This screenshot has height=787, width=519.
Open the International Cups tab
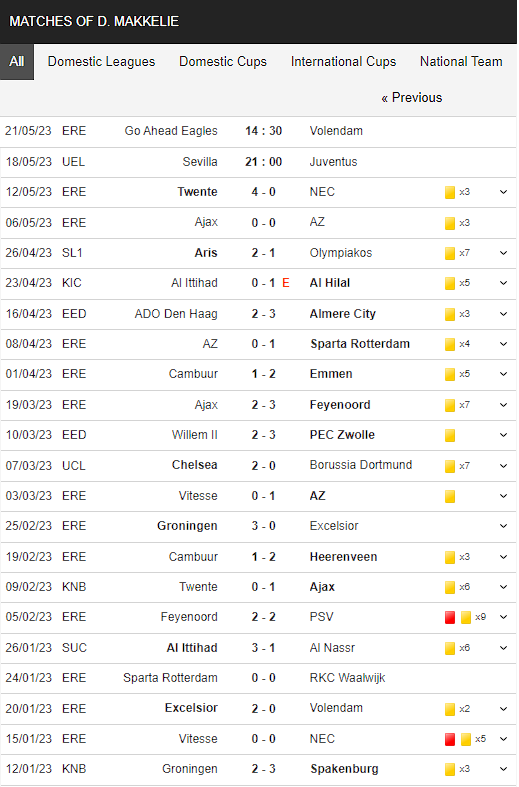pos(343,62)
